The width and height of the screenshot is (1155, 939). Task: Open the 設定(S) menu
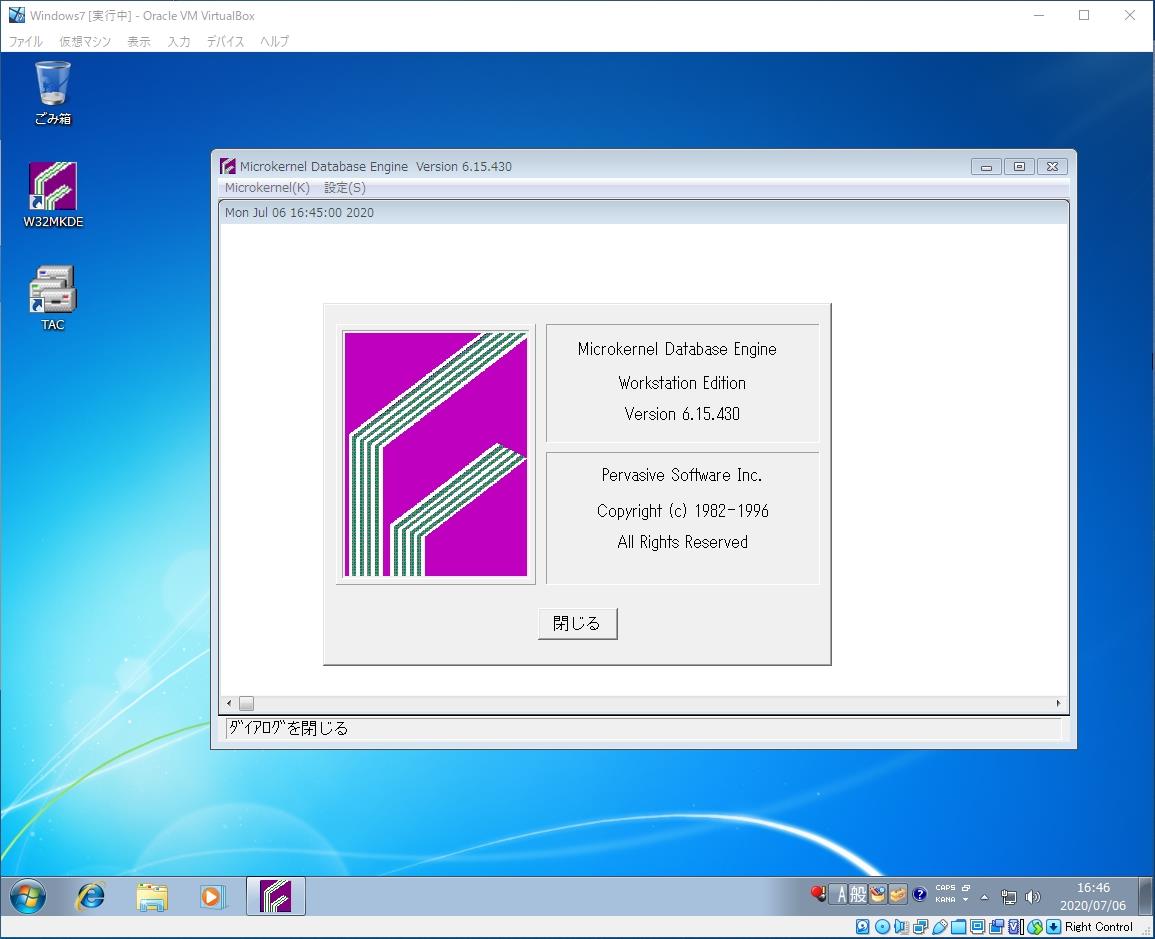345,188
